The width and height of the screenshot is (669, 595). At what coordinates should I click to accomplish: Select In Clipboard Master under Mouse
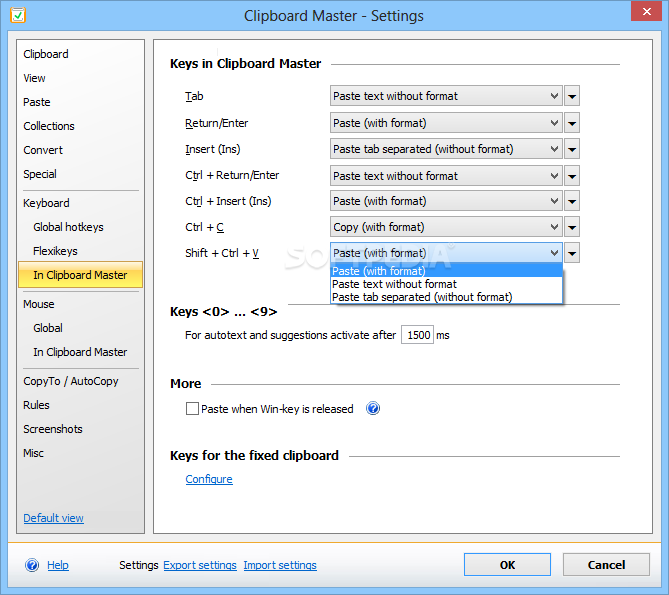coord(80,352)
